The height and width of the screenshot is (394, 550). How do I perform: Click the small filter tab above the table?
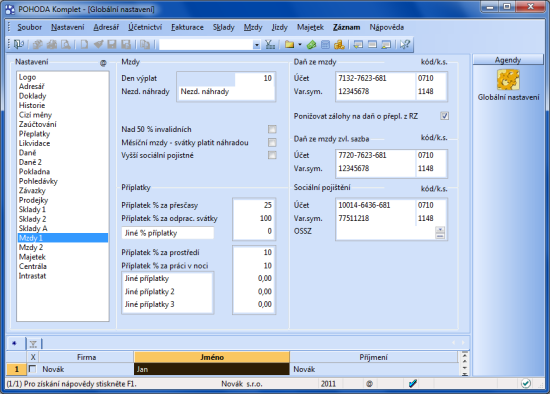pos(33,344)
